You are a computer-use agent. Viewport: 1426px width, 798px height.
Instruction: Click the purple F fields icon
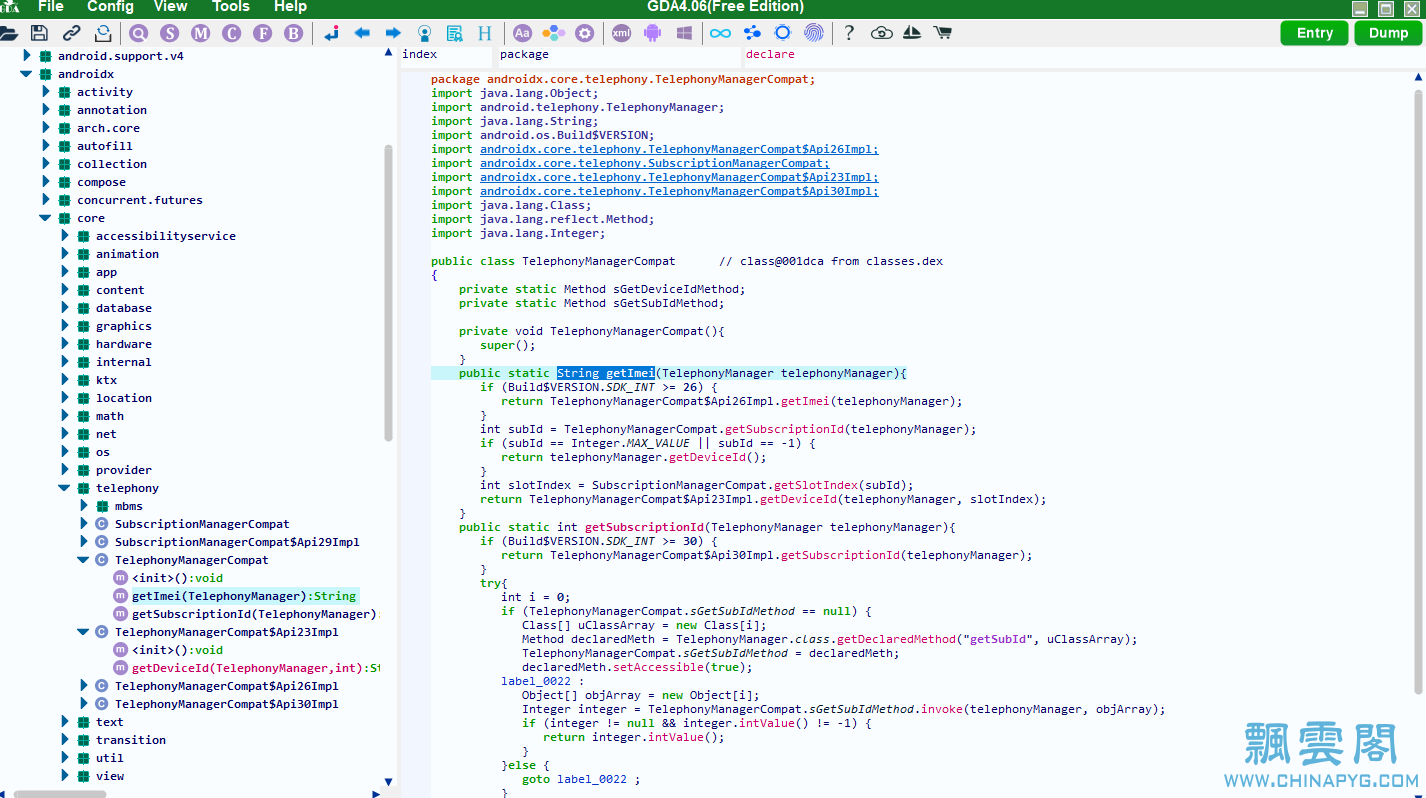[262, 33]
